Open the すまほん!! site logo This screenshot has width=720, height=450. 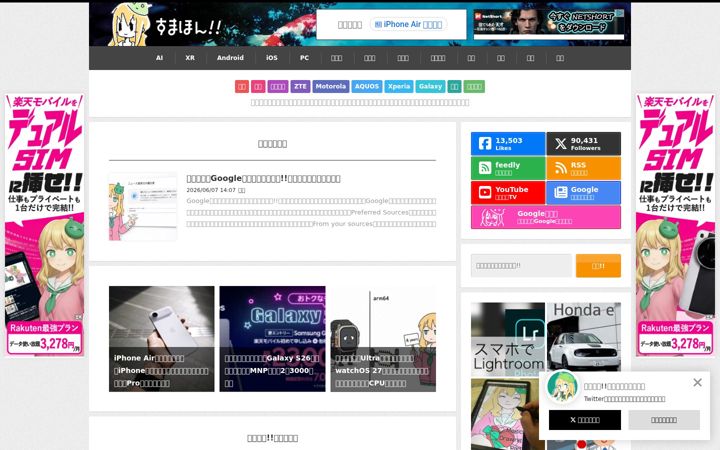[165, 25]
